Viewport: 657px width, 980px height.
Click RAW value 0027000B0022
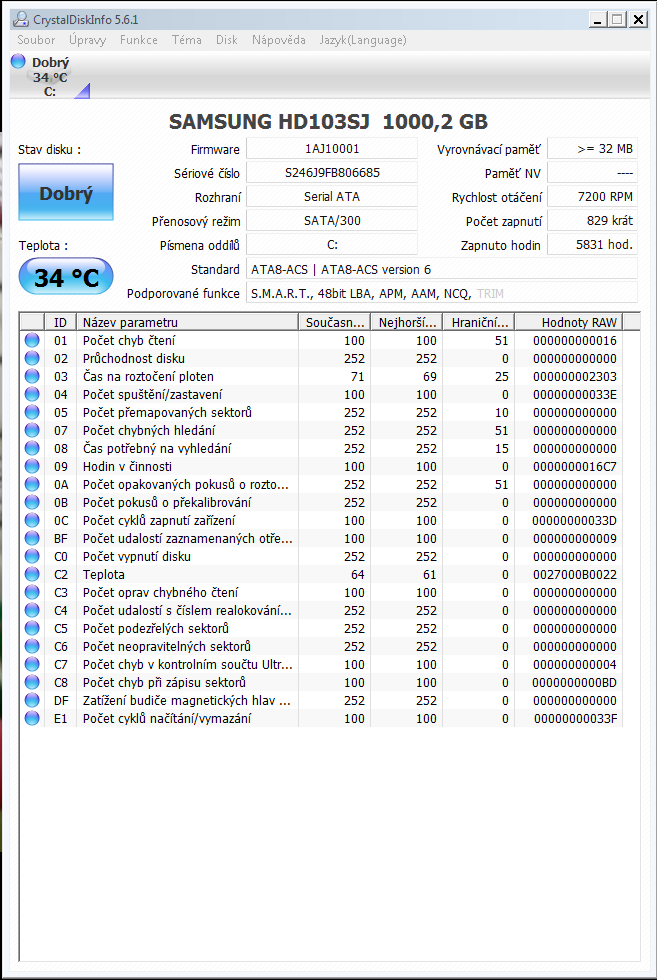click(x=574, y=574)
